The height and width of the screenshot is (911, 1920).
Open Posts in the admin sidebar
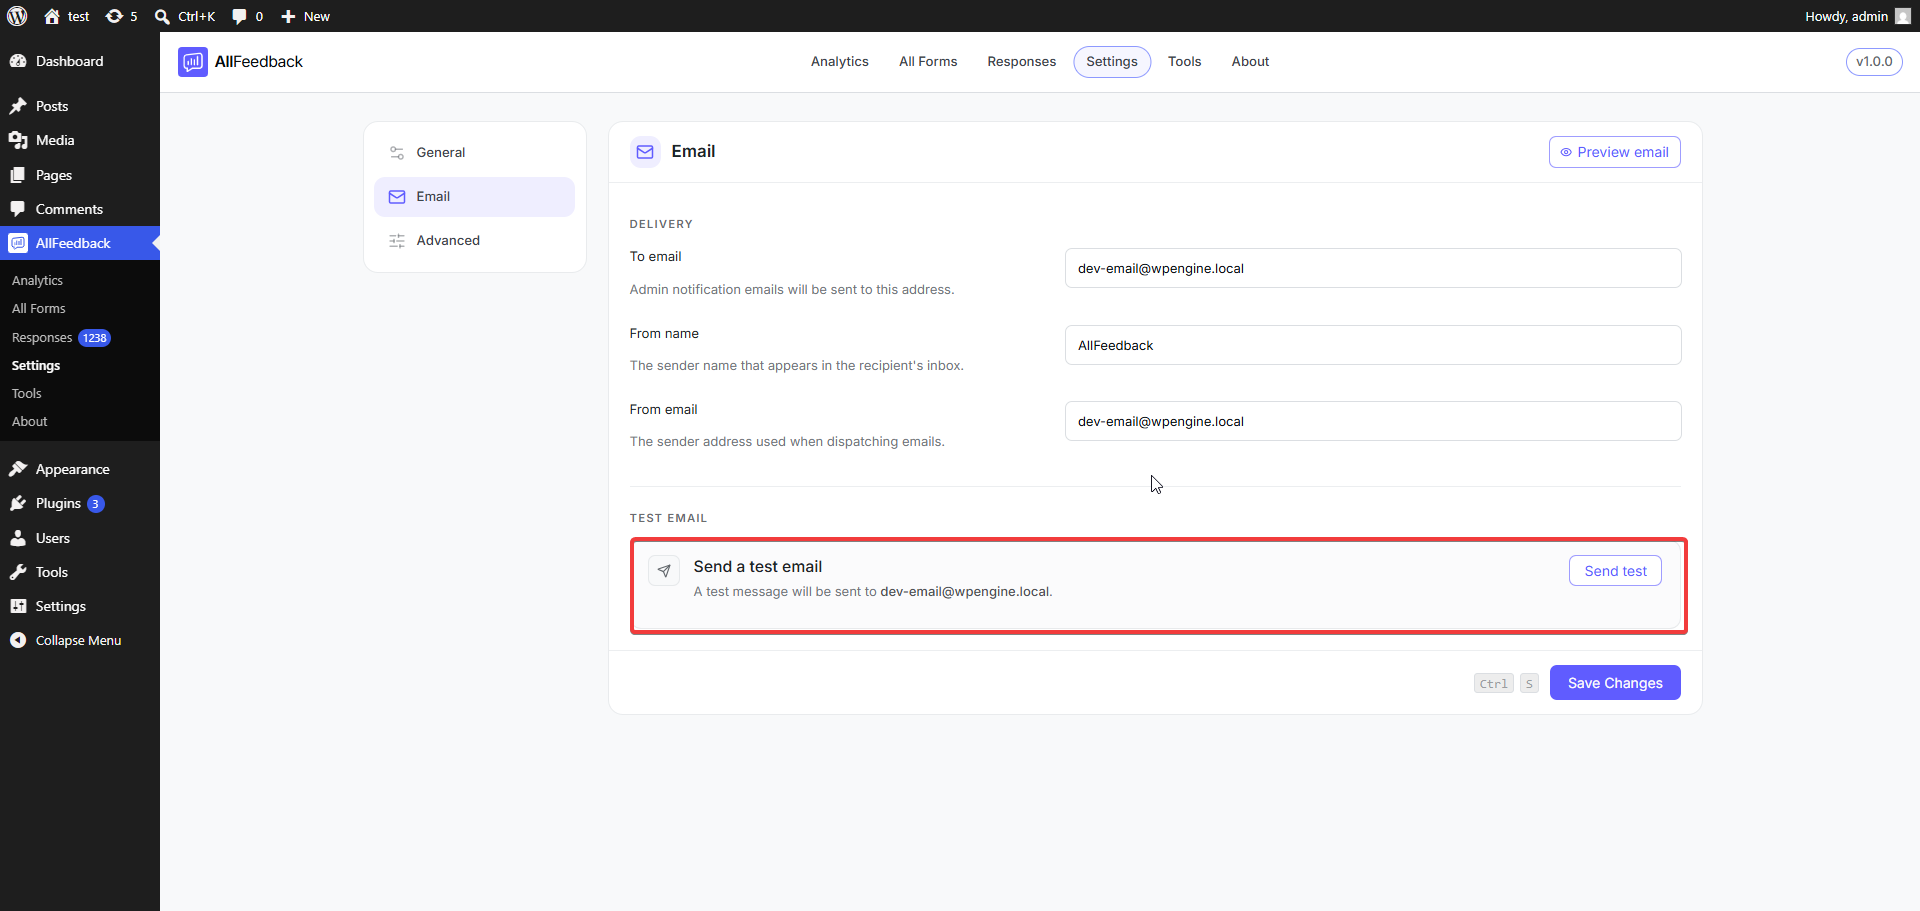(80, 106)
